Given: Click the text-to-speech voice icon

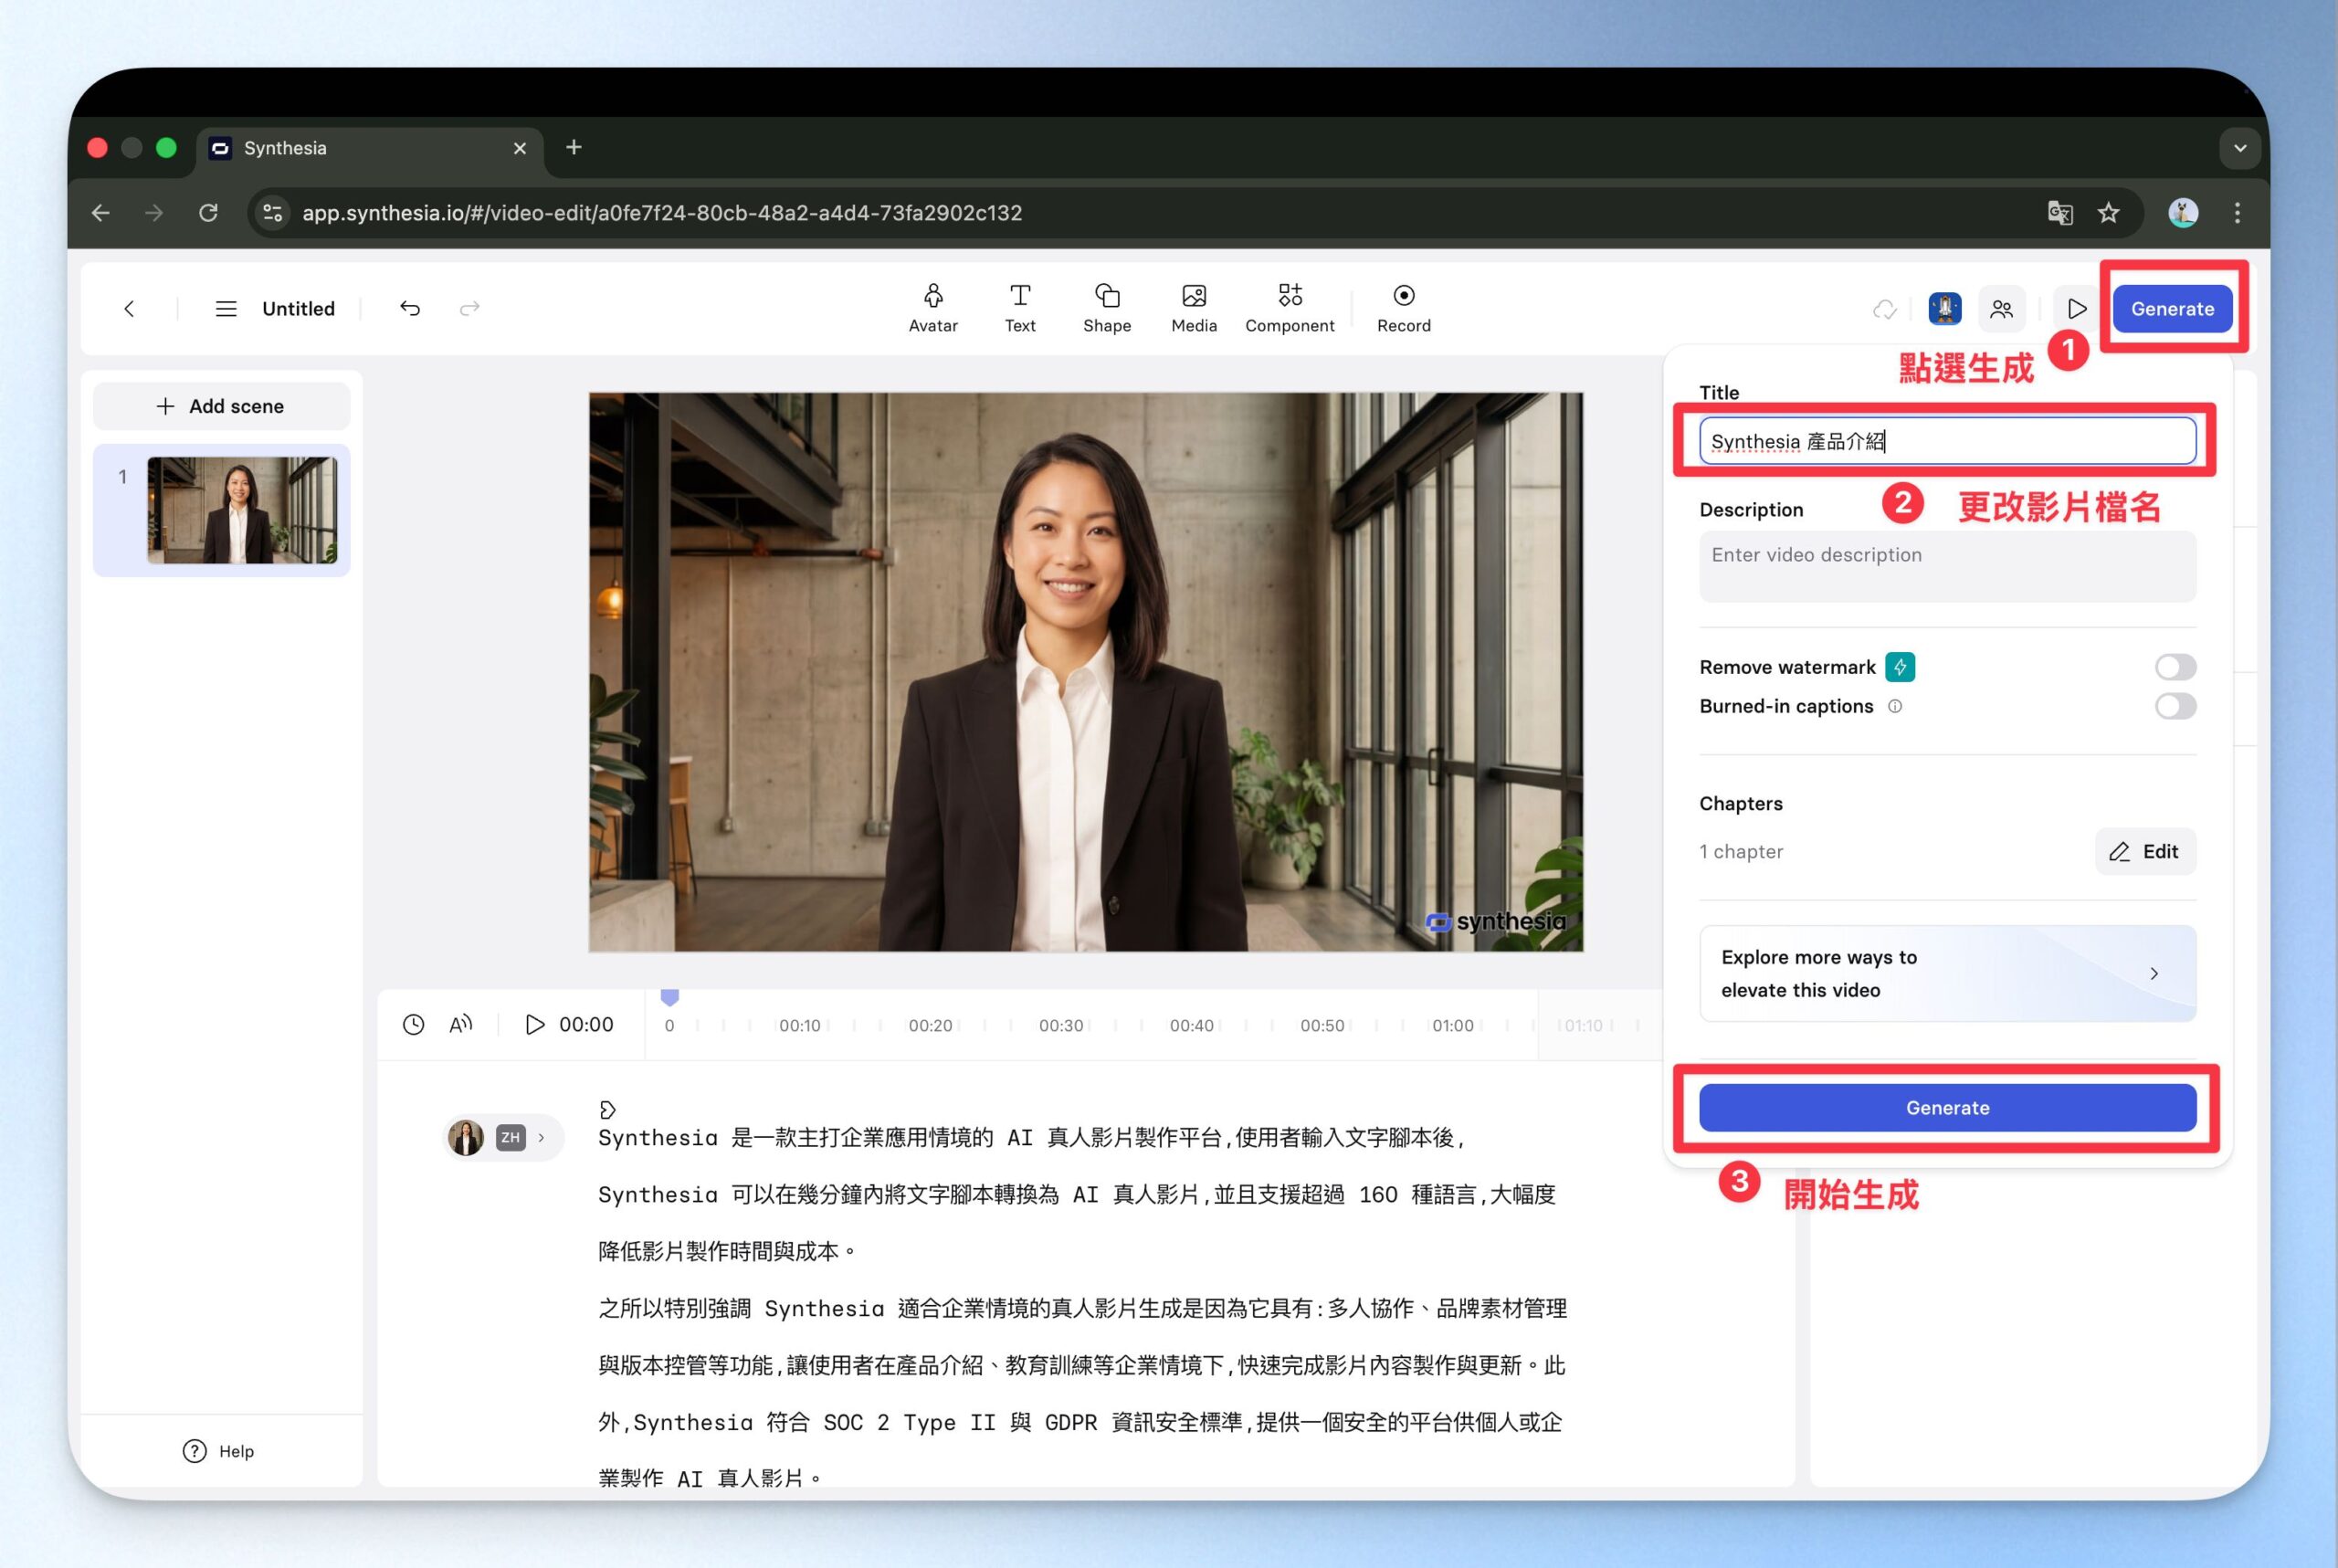Looking at the screenshot, I should pyautogui.click(x=460, y=1024).
